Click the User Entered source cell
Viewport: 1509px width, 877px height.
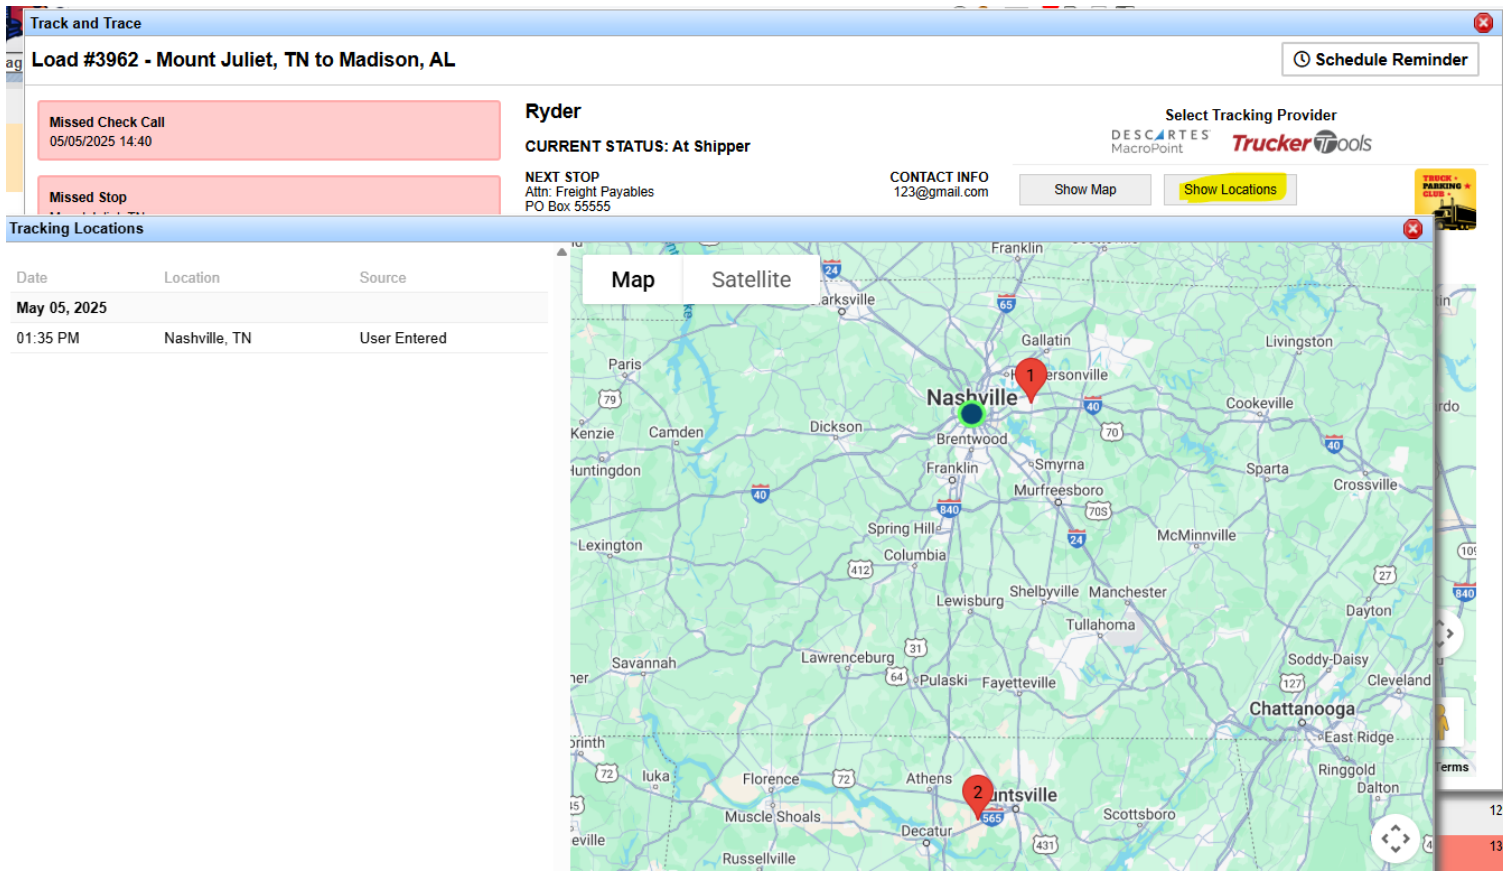point(403,338)
